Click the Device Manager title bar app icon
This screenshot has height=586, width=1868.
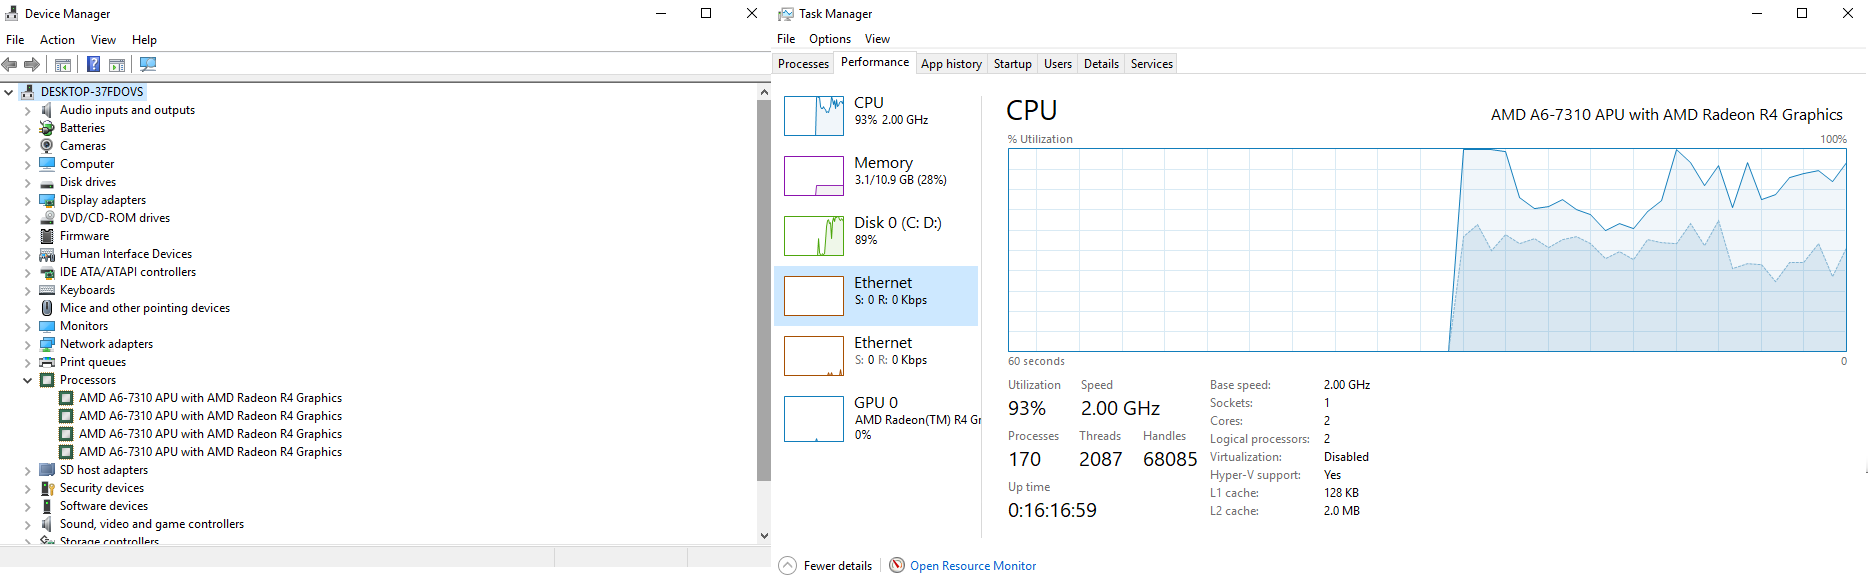click(12, 13)
